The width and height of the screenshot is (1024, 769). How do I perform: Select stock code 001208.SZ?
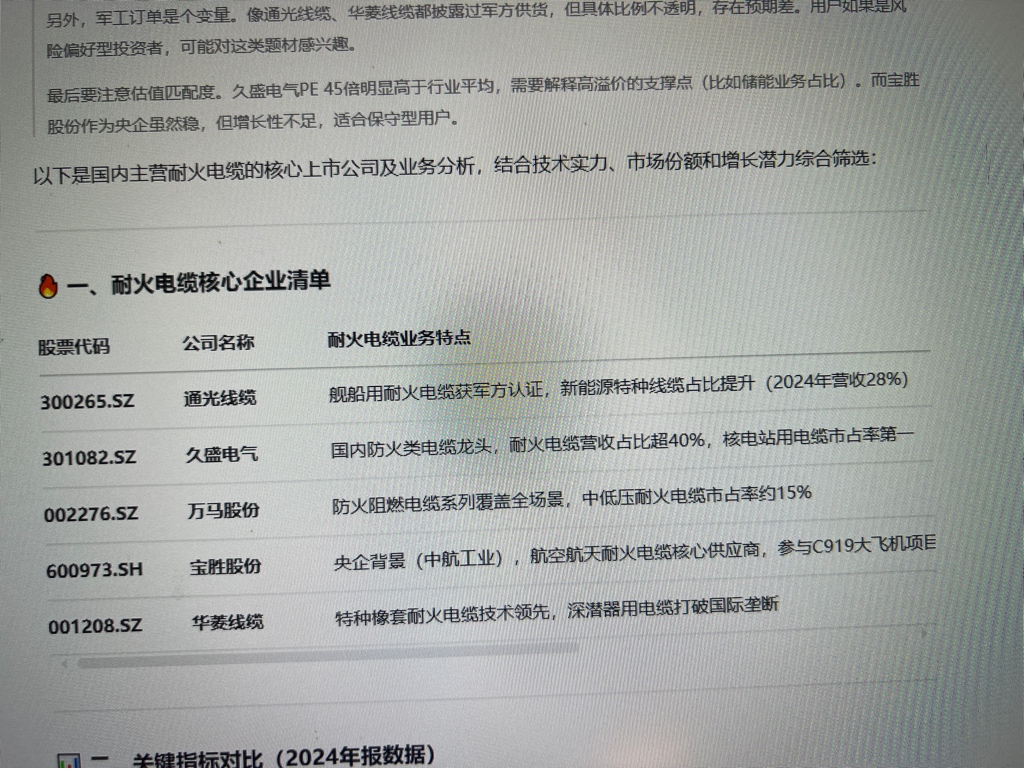pos(95,626)
